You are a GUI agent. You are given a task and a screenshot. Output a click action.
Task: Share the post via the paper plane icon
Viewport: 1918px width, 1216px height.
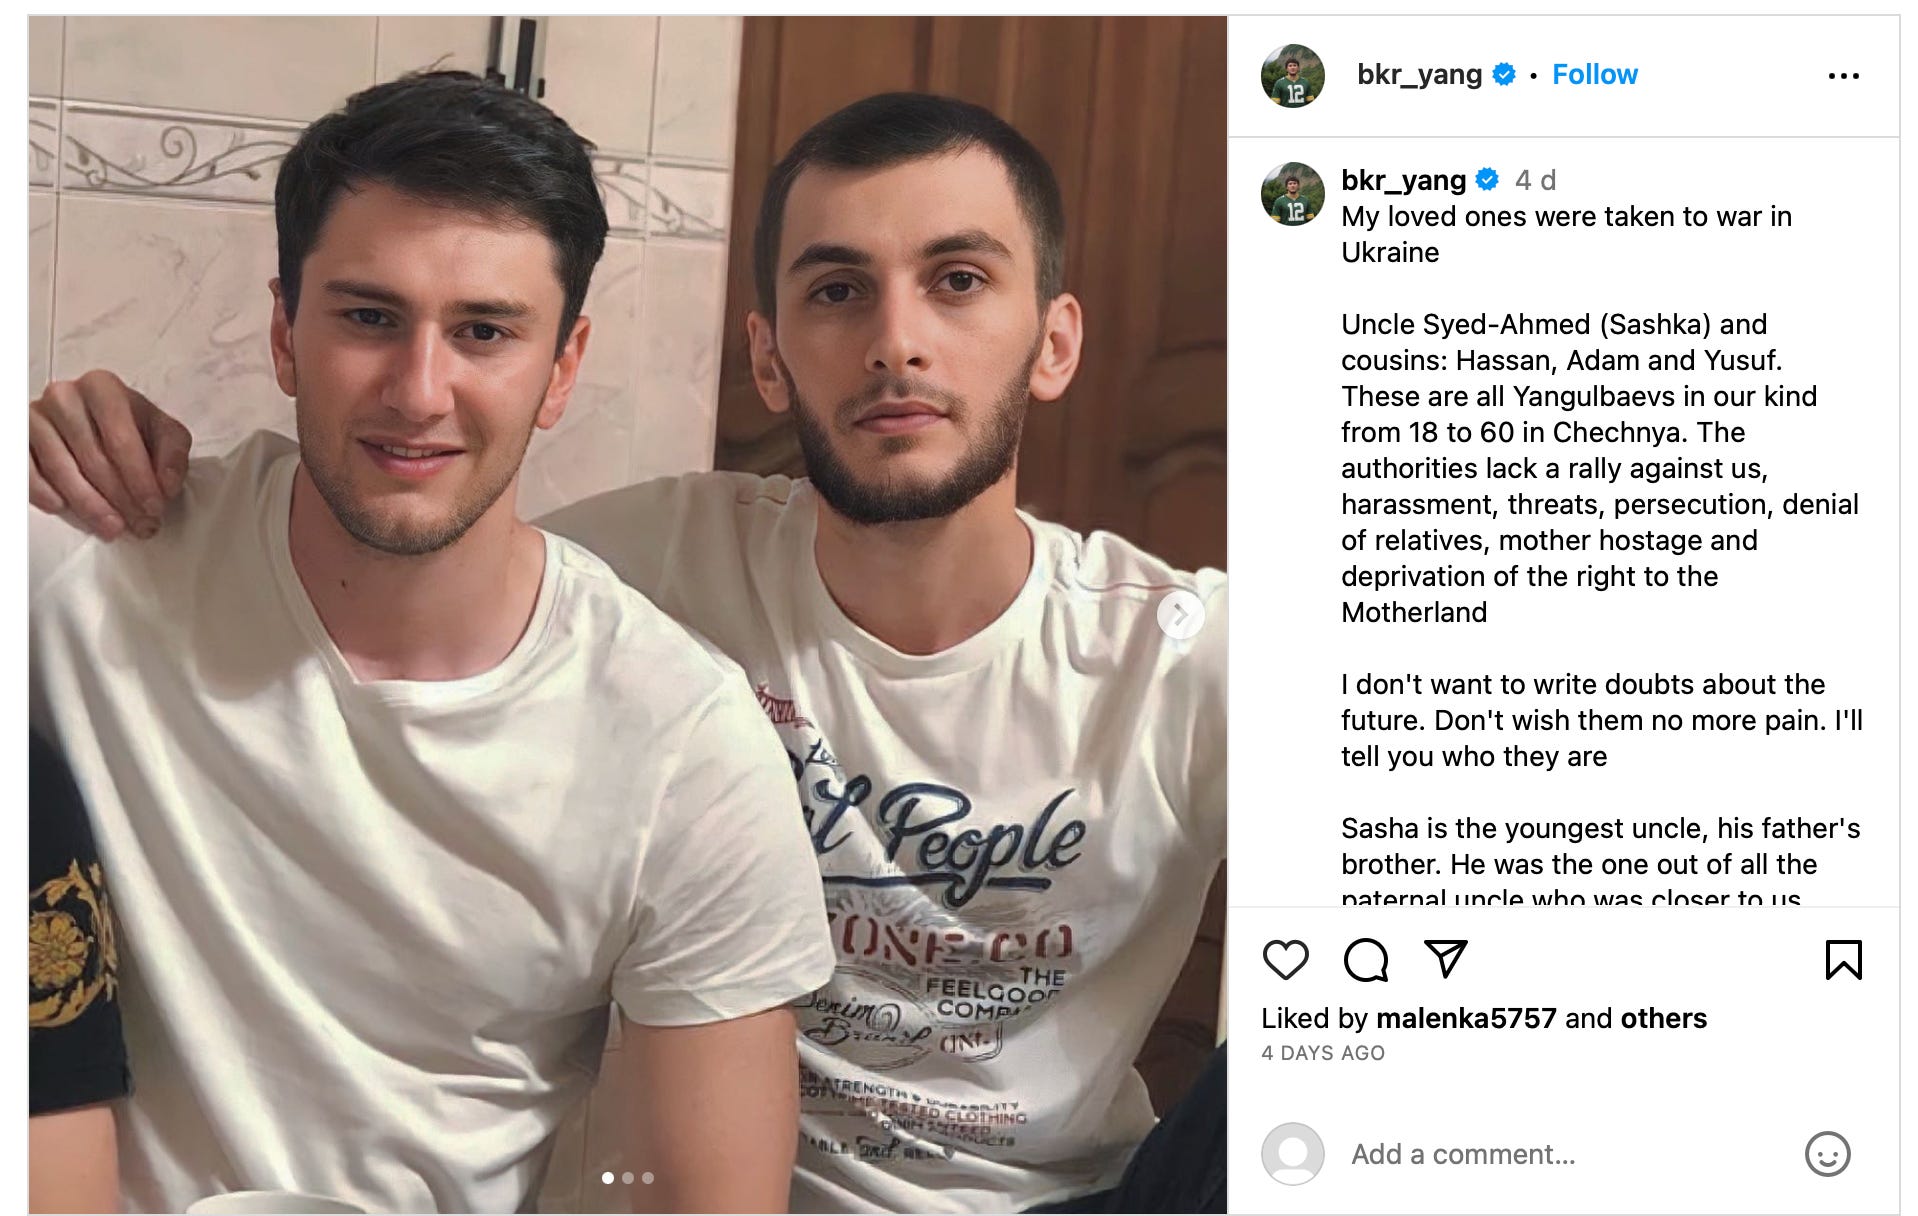click(1445, 959)
